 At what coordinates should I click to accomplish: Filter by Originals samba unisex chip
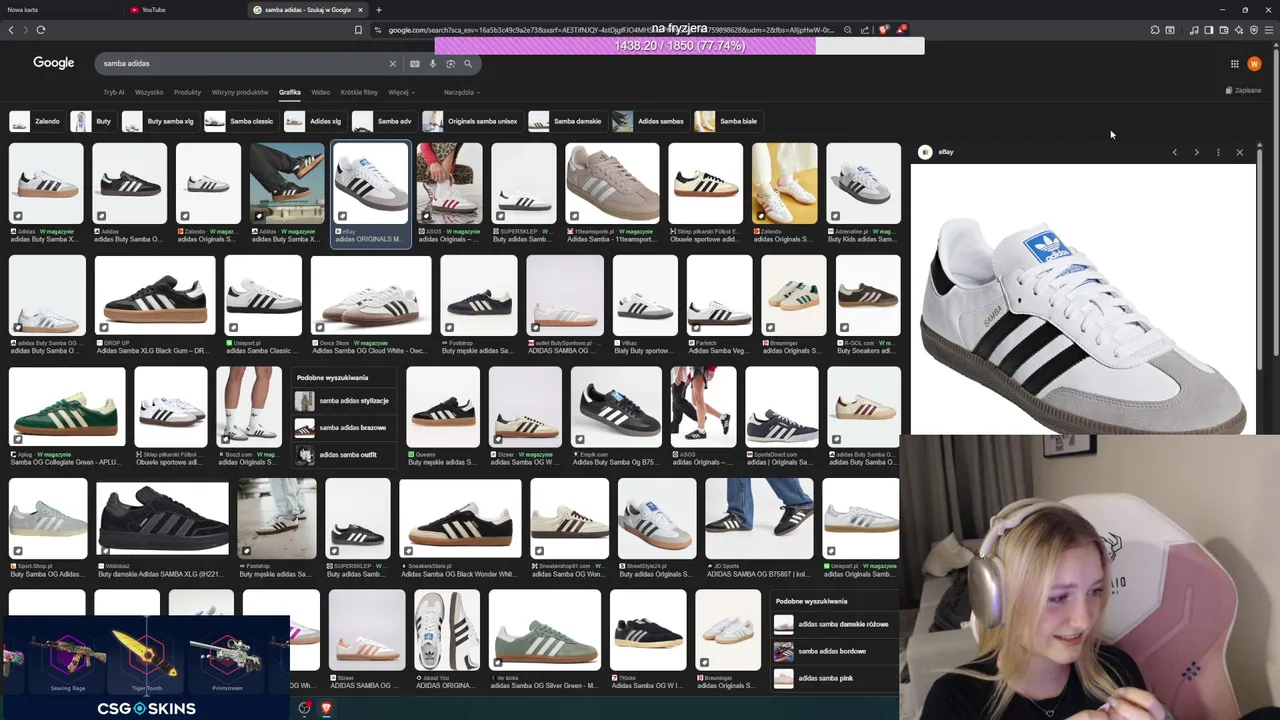(472, 121)
